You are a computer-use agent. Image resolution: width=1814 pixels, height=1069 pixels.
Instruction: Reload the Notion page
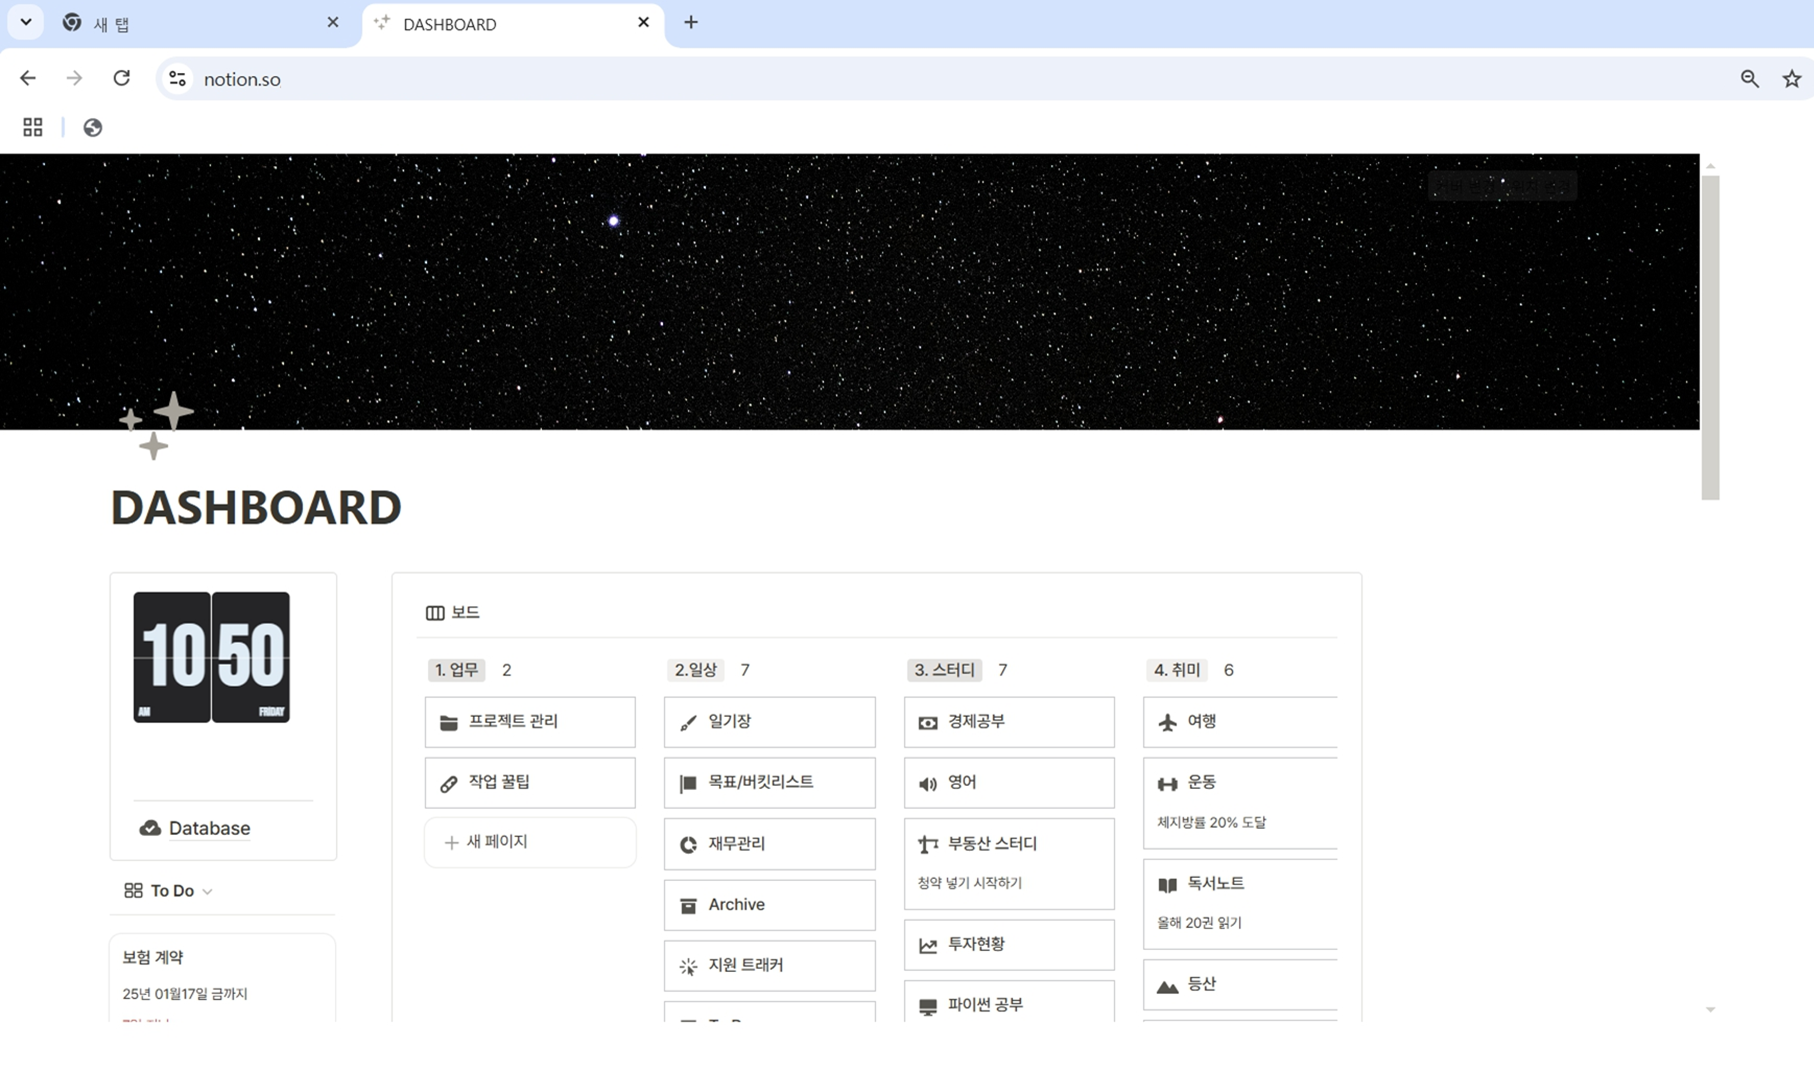pos(121,78)
